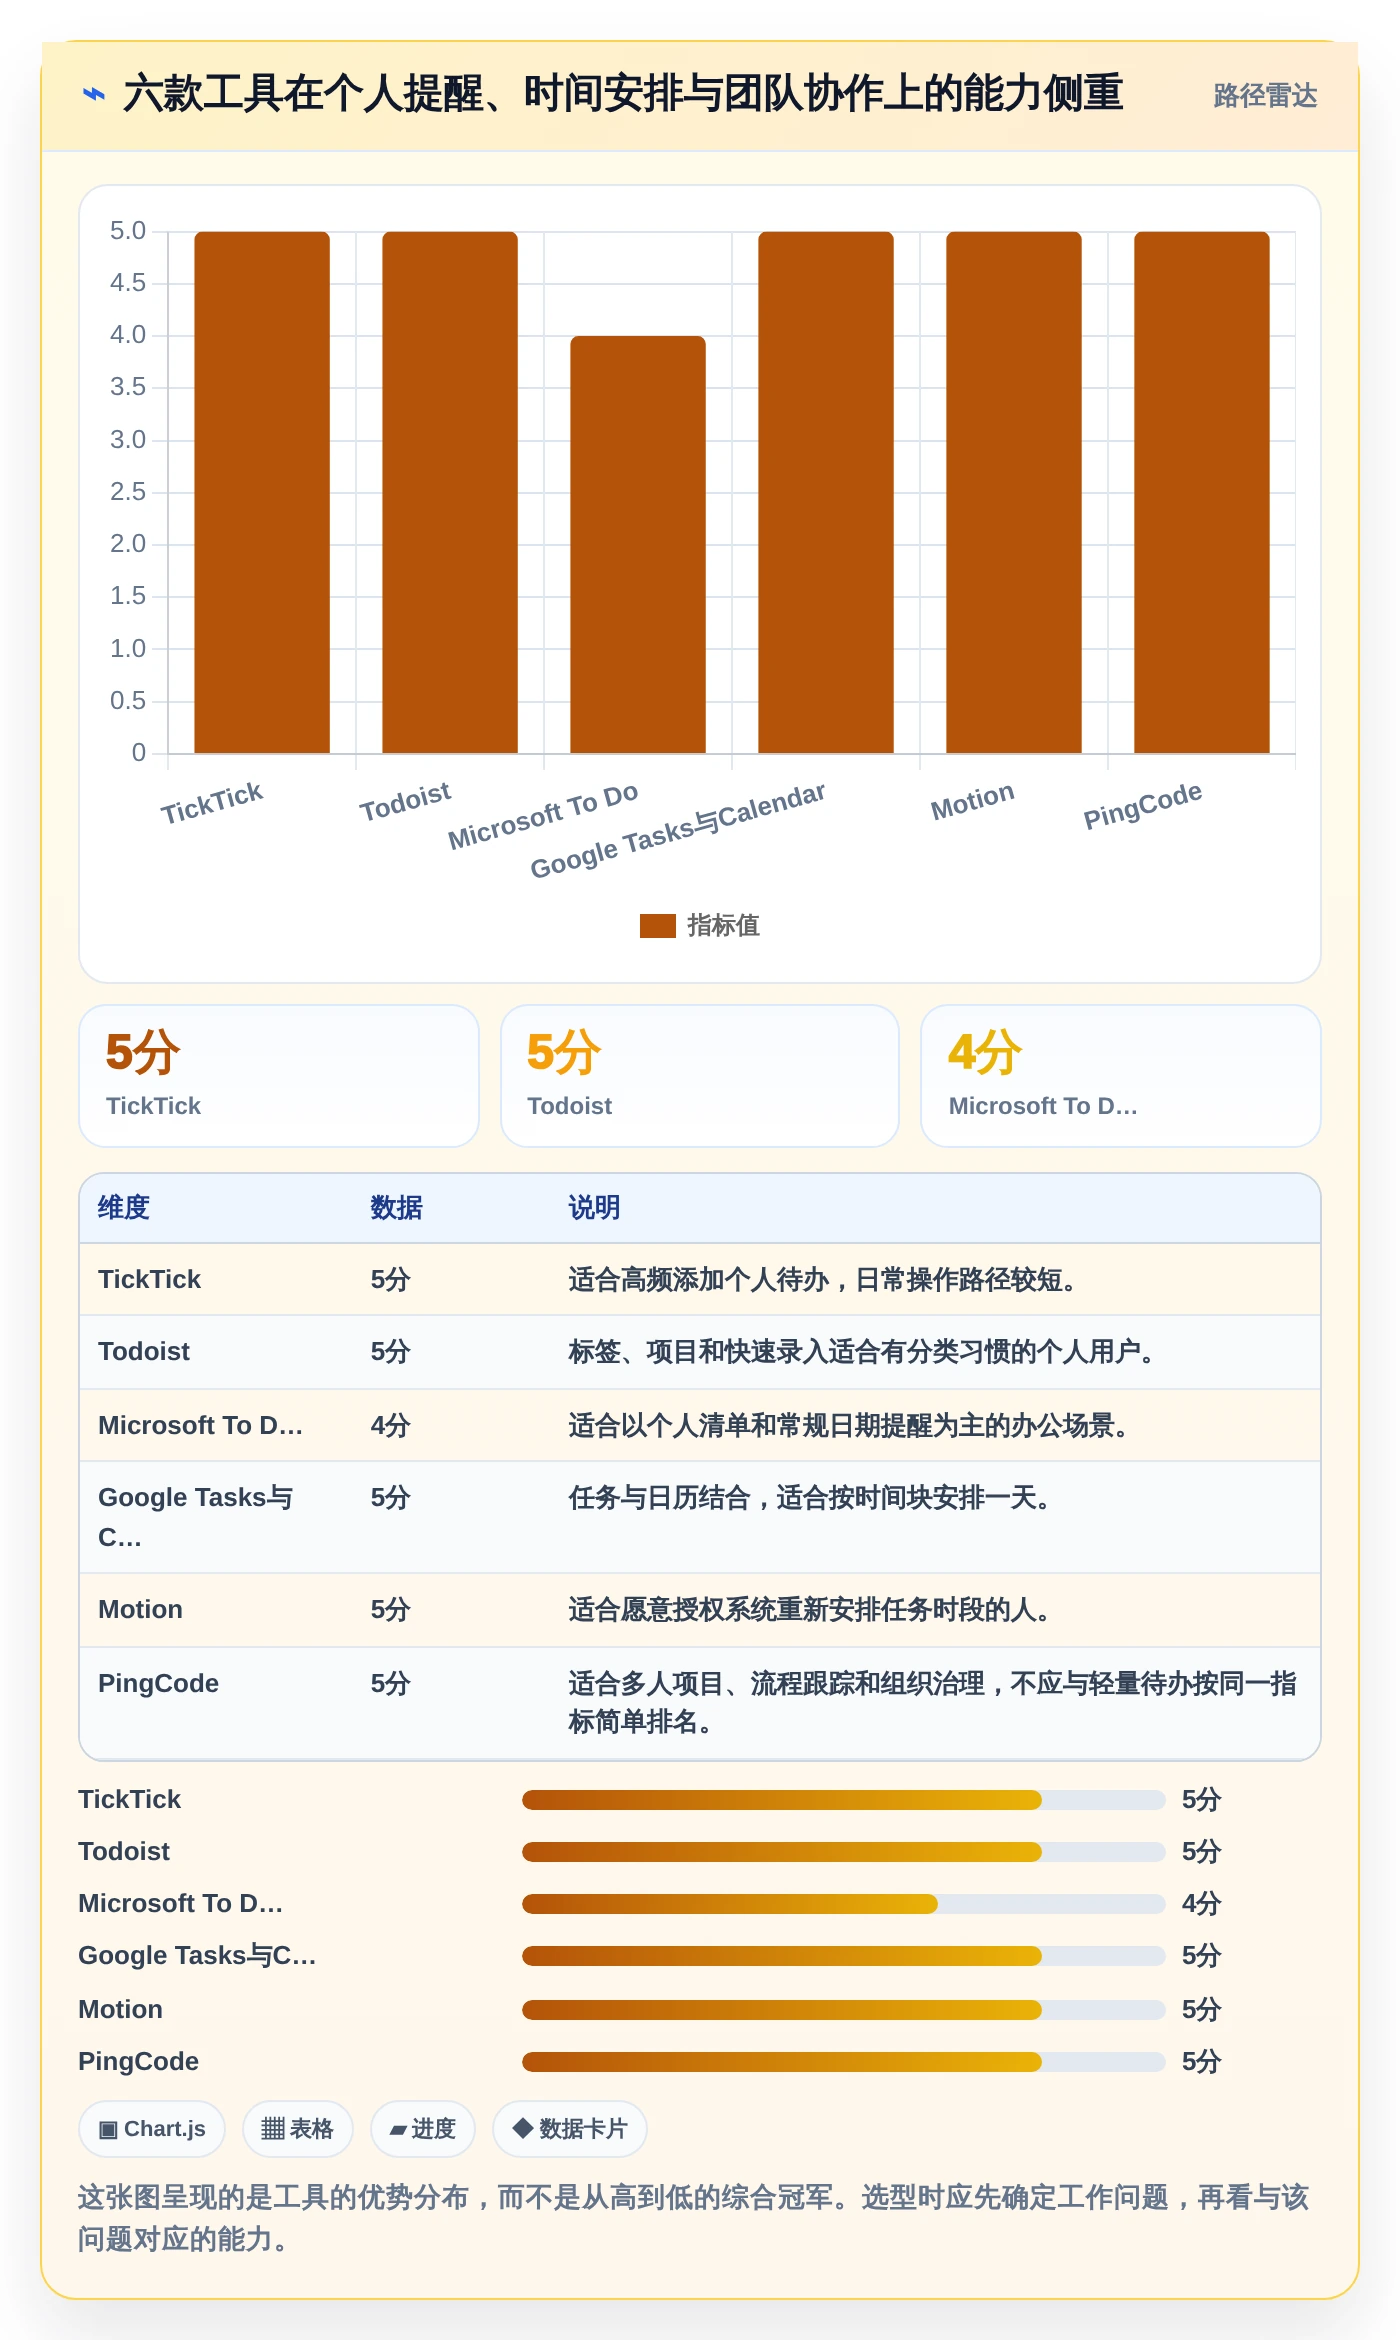Select the PingCode bar in the chart

[1202, 492]
